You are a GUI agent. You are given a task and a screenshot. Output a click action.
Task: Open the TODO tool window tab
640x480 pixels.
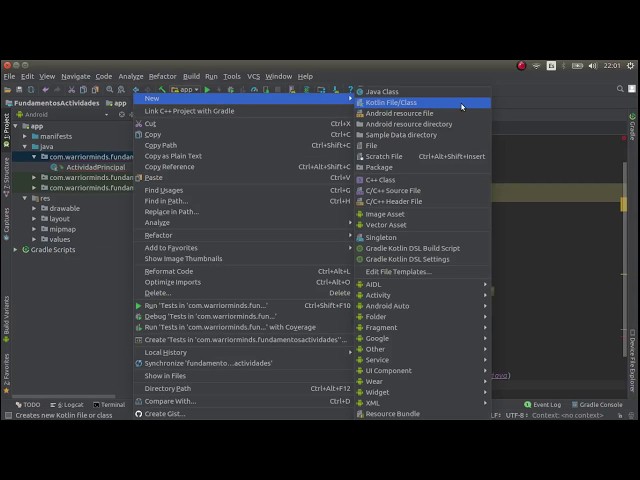(x=28, y=405)
